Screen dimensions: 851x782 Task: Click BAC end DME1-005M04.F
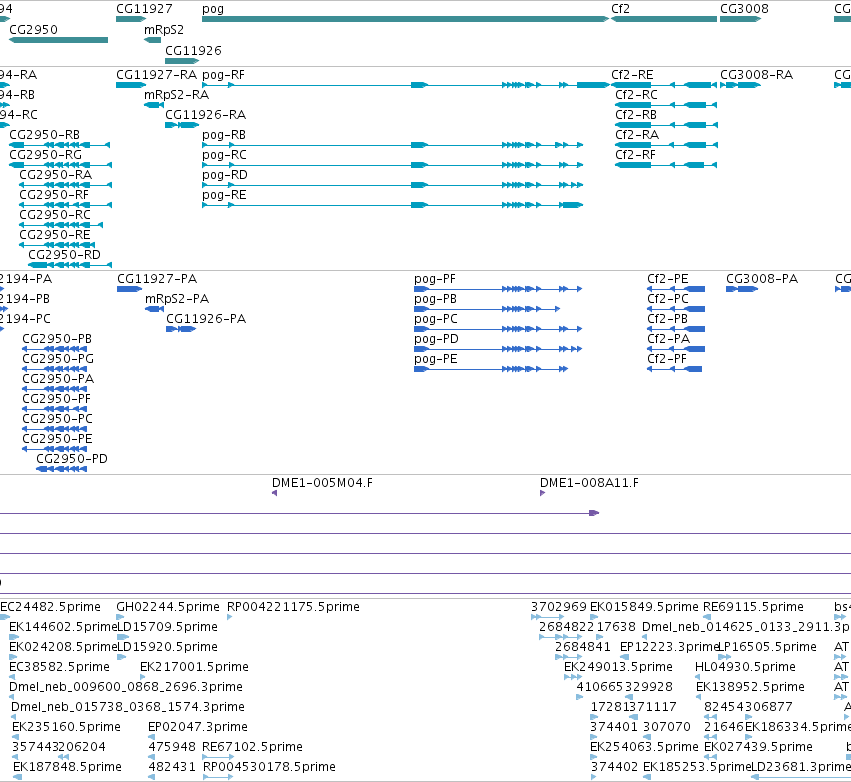[x=274, y=493]
